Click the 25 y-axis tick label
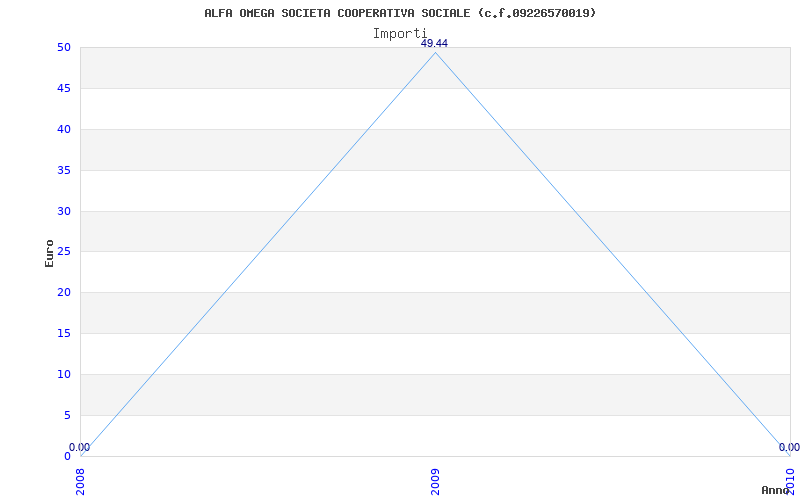Viewport: 800px width, 500px height. pyautogui.click(x=64, y=252)
